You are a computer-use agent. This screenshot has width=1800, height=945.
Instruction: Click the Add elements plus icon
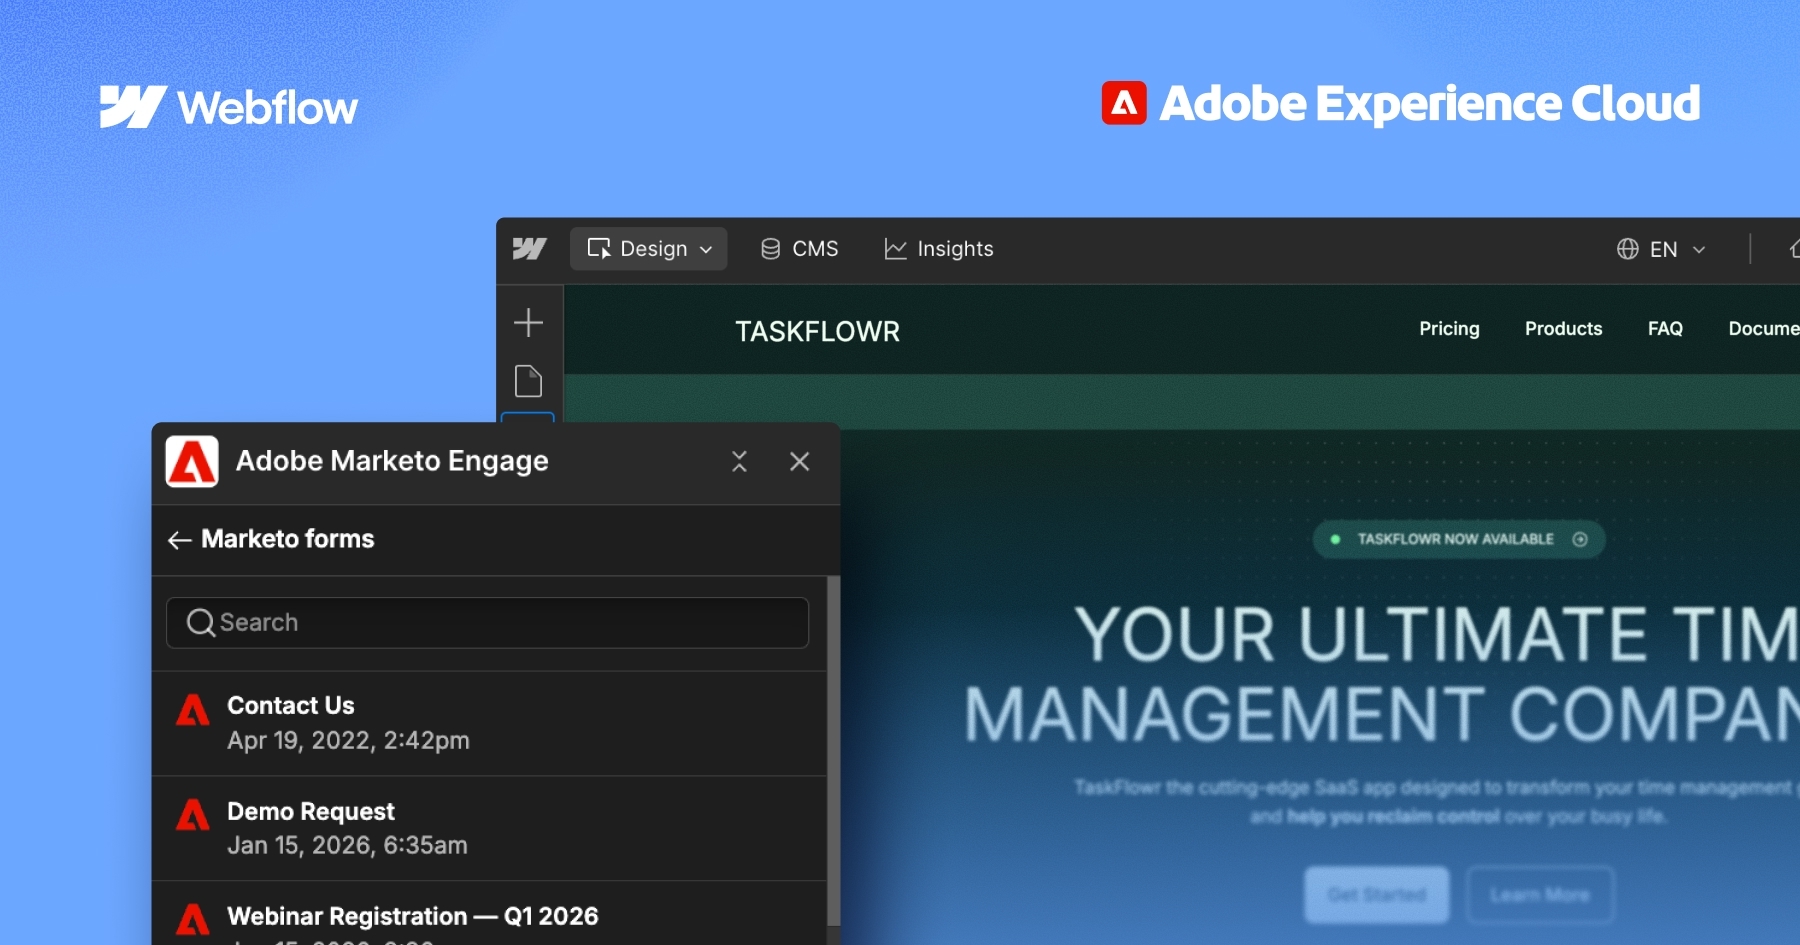pos(528,322)
